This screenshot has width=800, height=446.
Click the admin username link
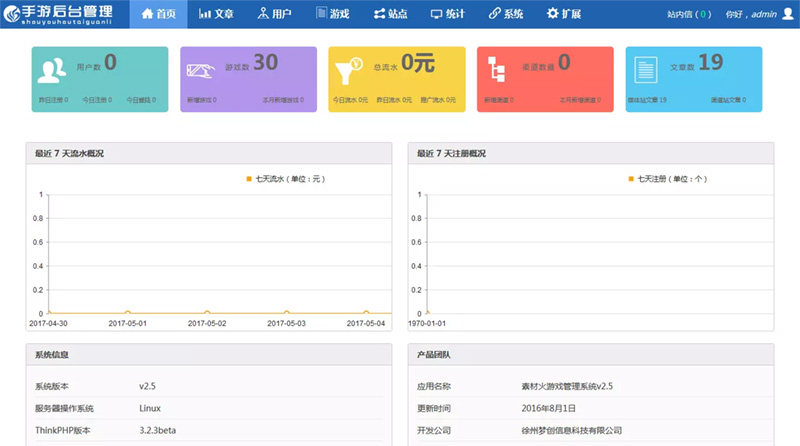pyautogui.click(x=763, y=15)
